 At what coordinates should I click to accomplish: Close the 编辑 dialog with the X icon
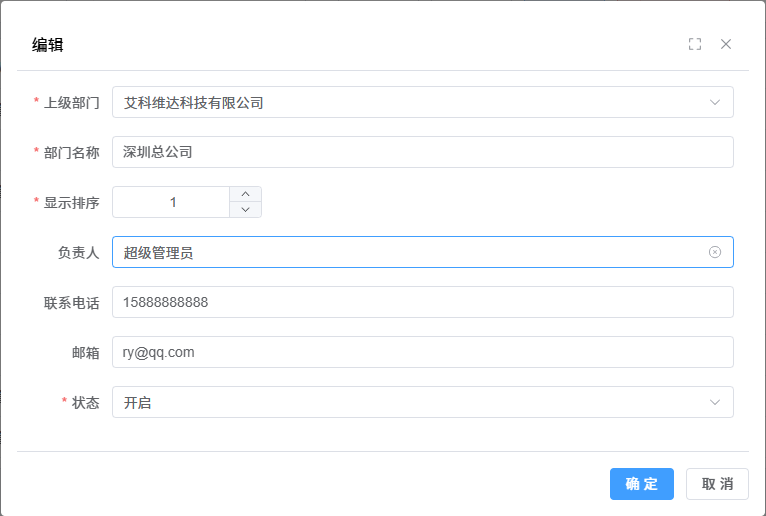coord(726,44)
